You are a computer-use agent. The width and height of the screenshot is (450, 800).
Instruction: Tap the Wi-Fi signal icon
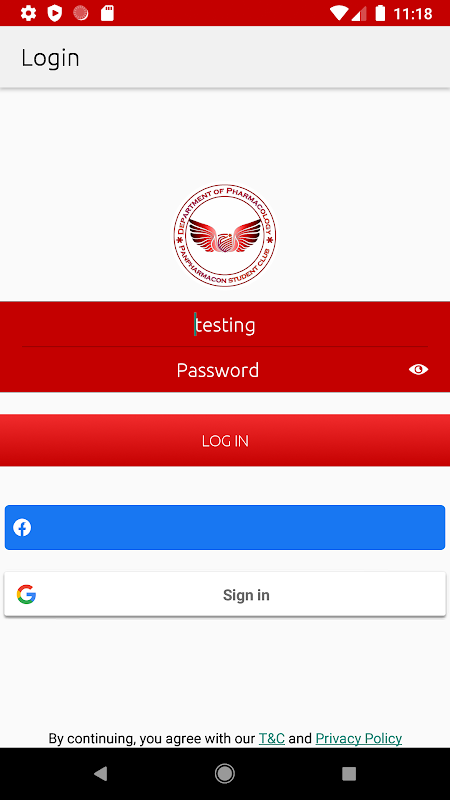[338, 13]
